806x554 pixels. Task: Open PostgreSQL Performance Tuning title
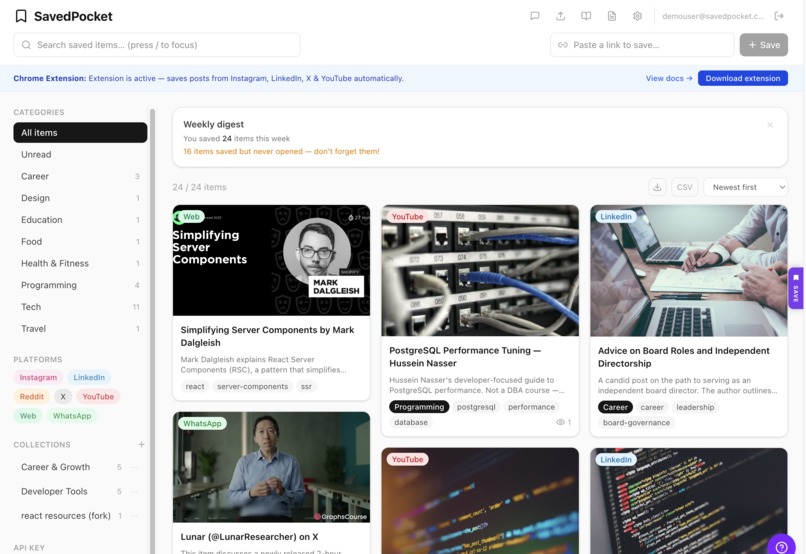pos(465,357)
